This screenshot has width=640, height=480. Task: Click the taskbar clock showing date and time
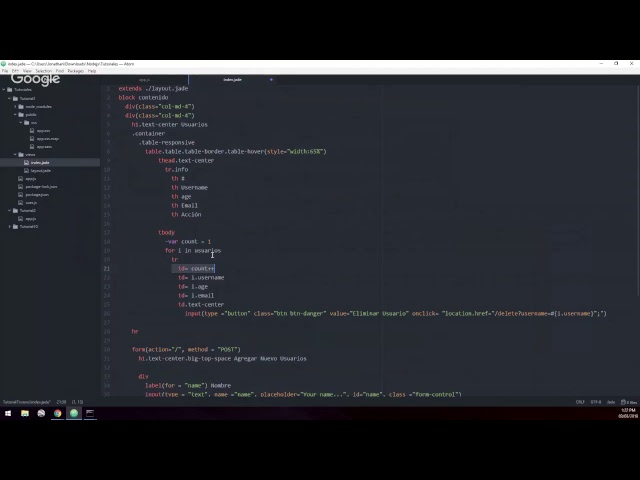(628, 413)
